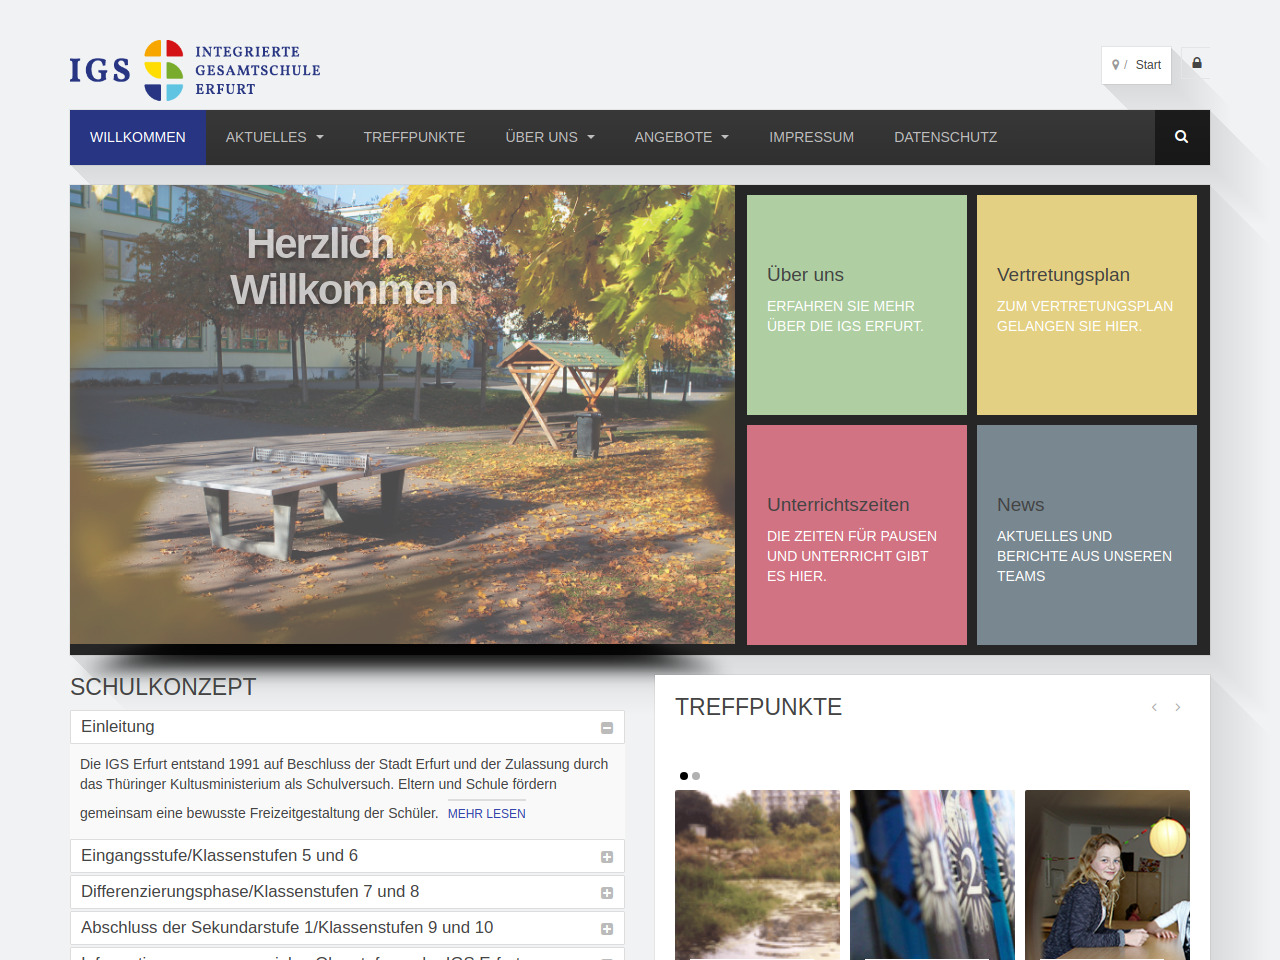The image size is (1280, 960).
Task: Open the thumbnail of the smiling girl
Action: pos(1107,875)
